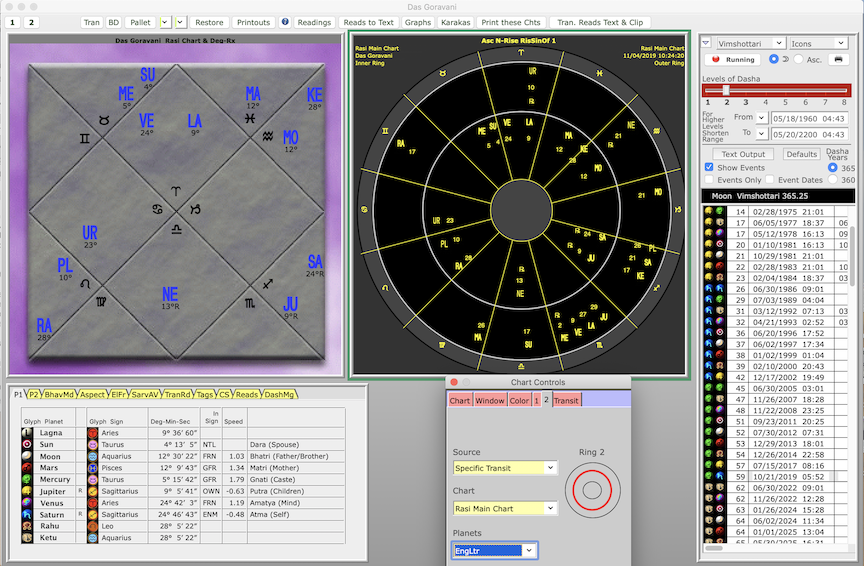Click the Leo sign glyph in Rahu row
The height and width of the screenshot is (566, 864).
93,526
